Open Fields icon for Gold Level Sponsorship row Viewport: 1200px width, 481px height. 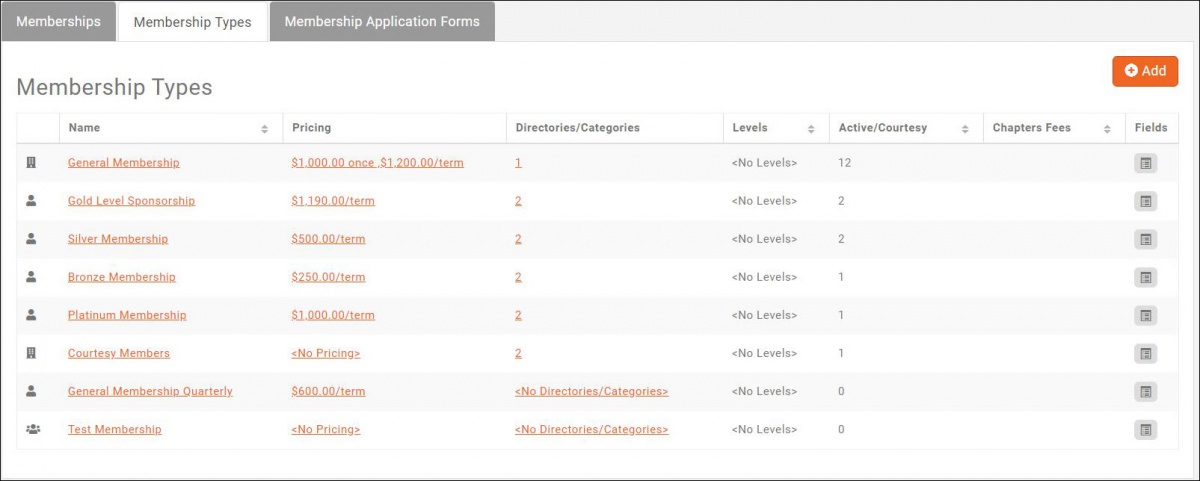click(1146, 201)
